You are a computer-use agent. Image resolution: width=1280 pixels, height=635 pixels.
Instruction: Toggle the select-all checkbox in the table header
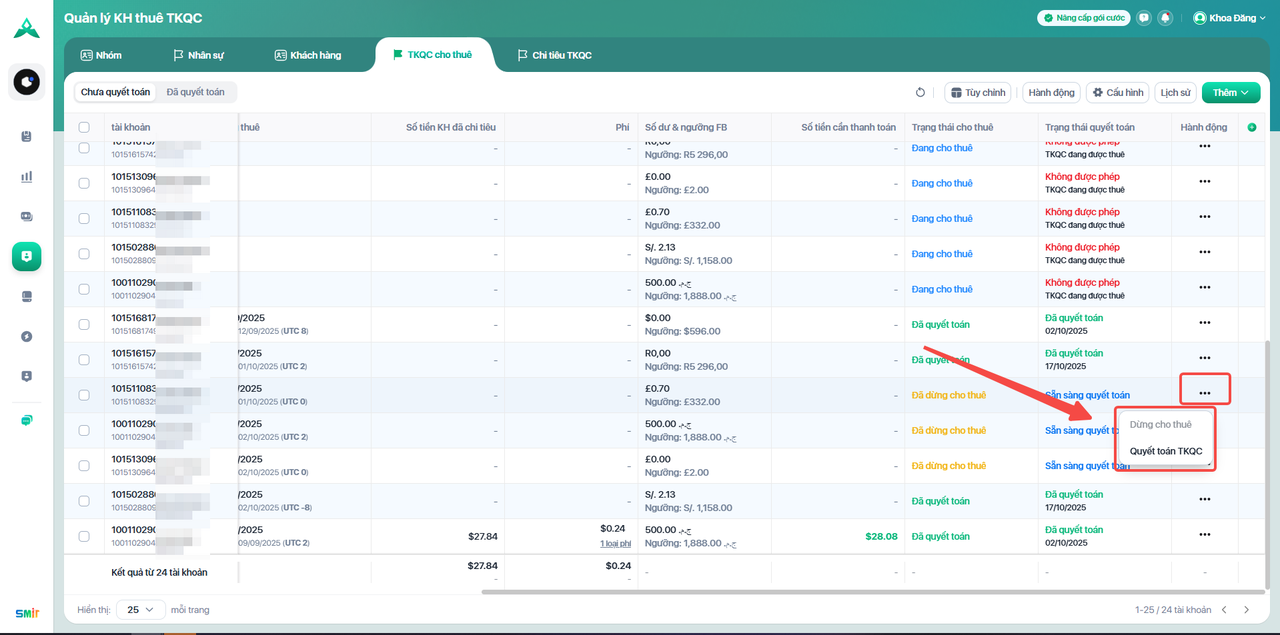pos(84,127)
